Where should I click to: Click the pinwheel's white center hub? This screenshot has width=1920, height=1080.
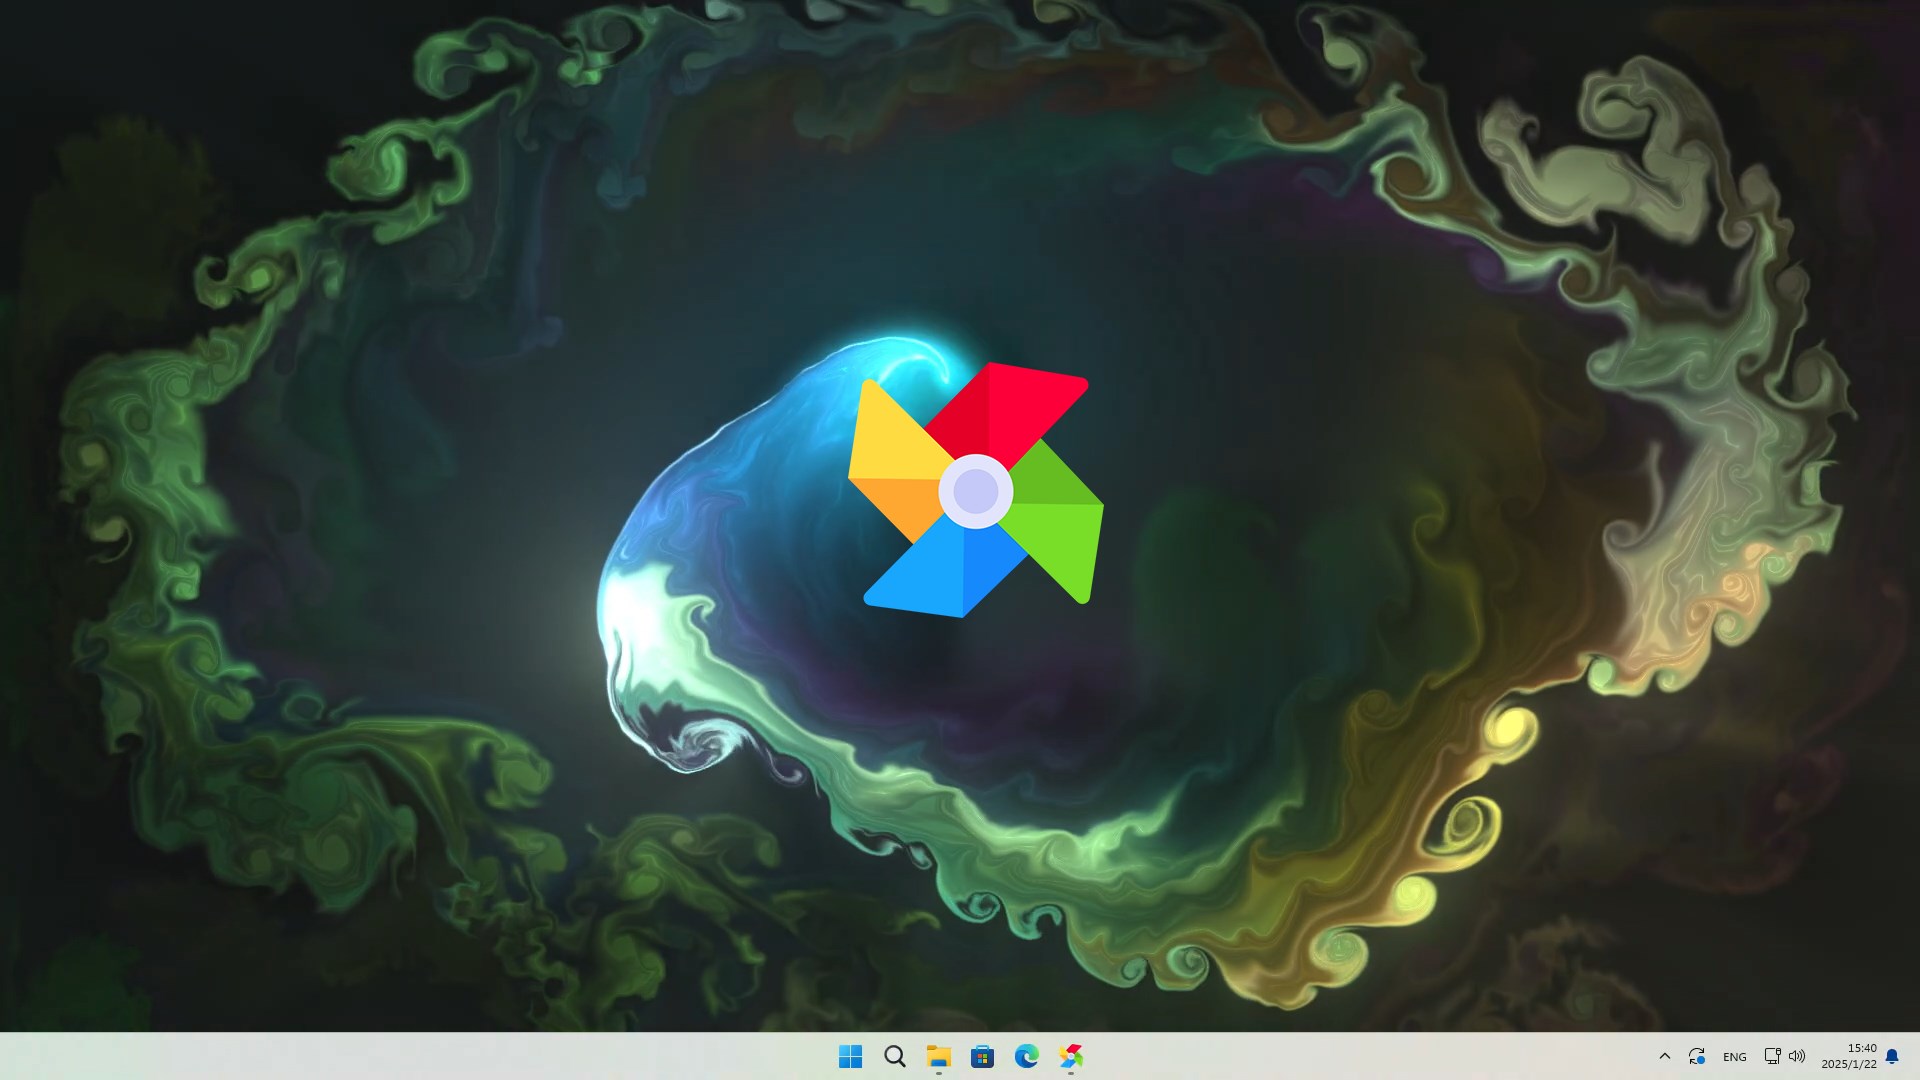coord(976,491)
